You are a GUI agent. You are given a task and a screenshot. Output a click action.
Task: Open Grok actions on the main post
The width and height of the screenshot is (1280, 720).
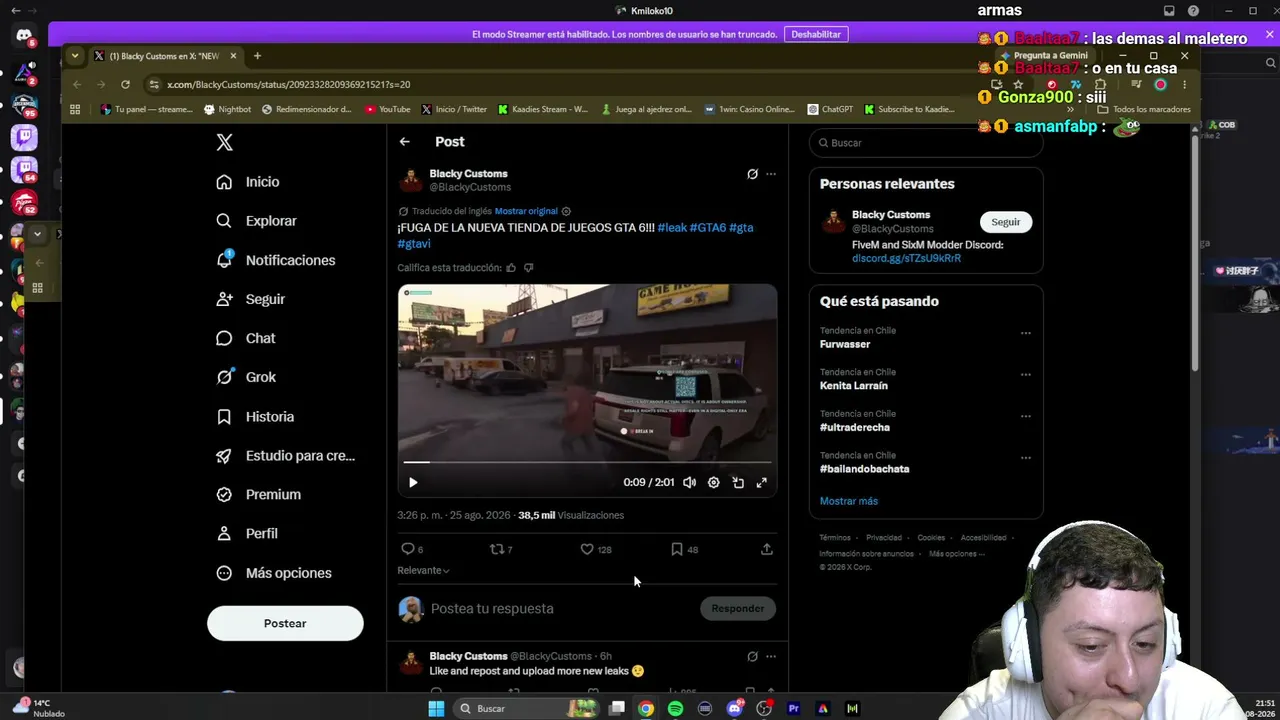click(752, 174)
